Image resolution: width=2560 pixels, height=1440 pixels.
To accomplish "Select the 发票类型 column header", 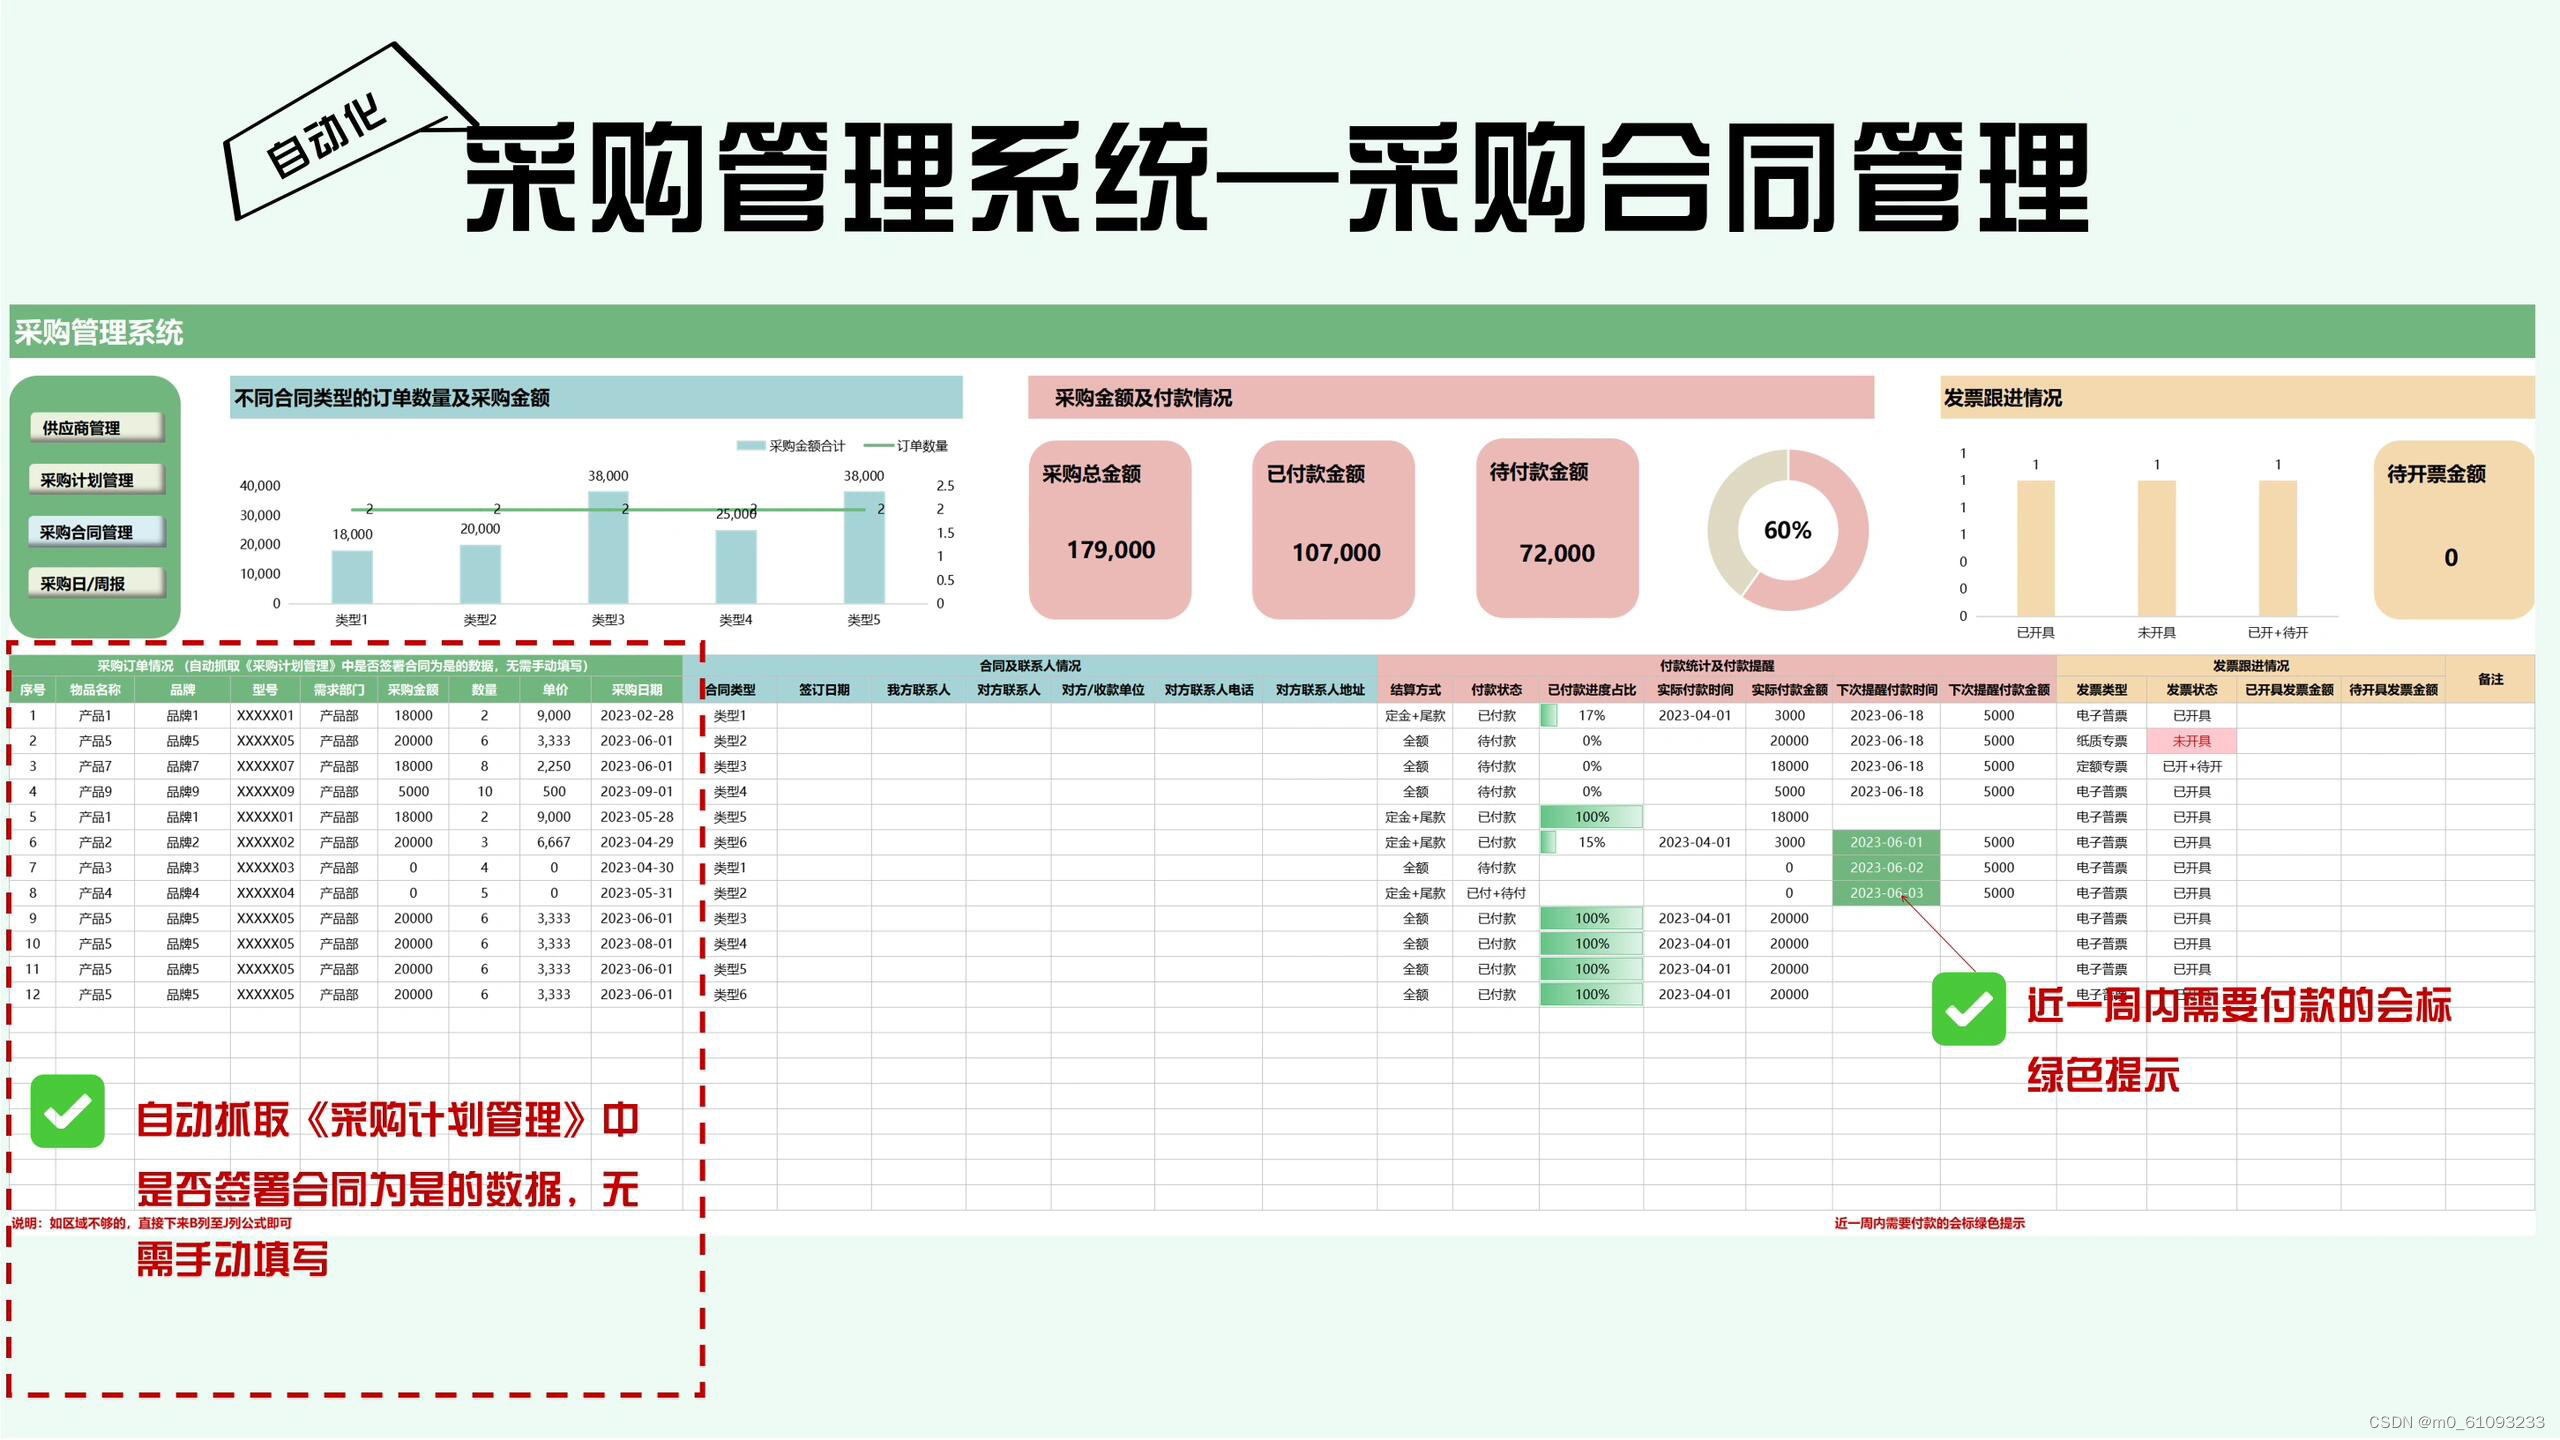I will pyautogui.click(x=2101, y=690).
